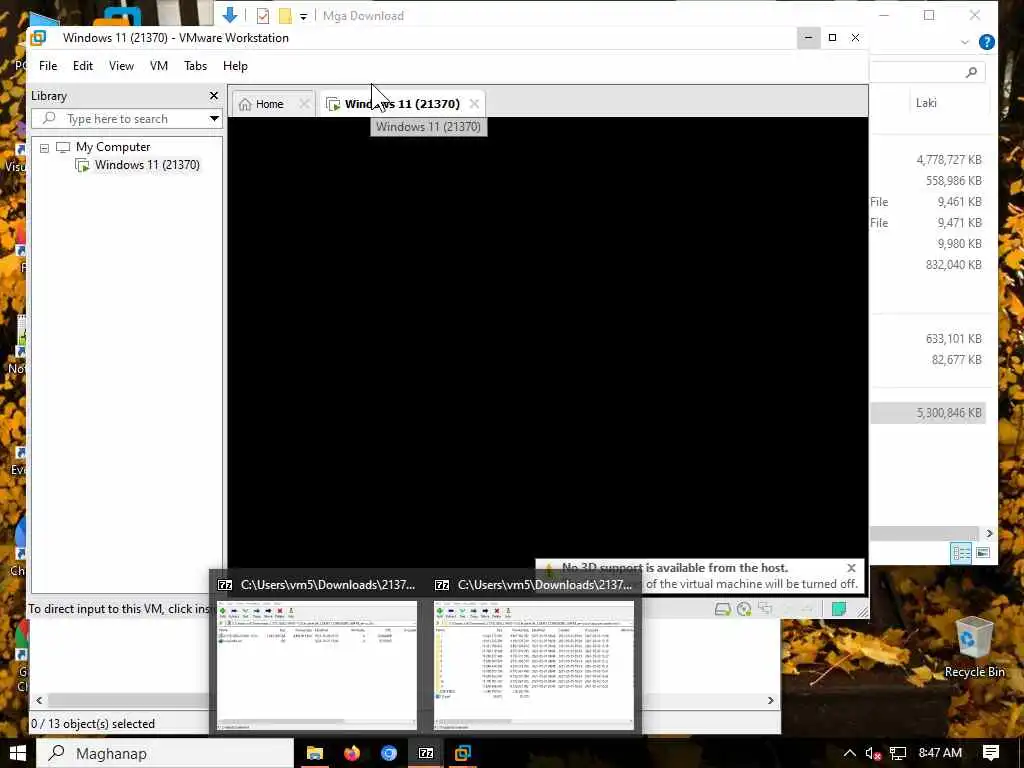
Task: Open the Action Center notifications icon
Action: point(991,753)
